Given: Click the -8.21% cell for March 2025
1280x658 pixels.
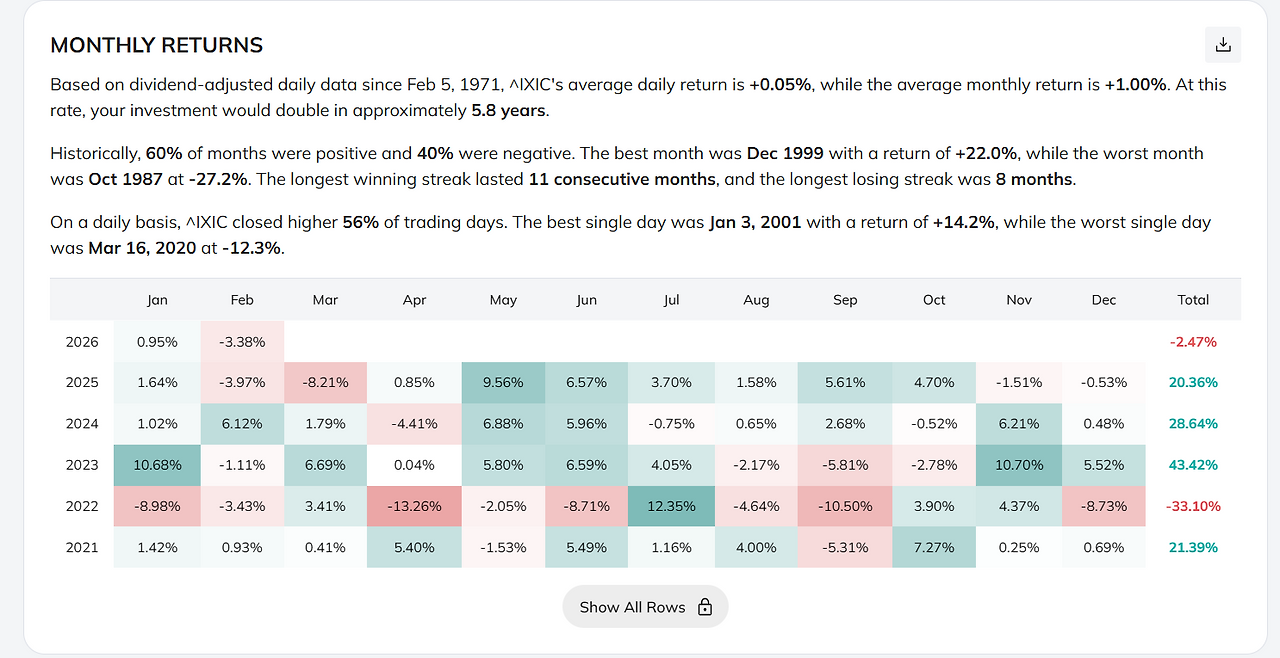Looking at the screenshot, I should click(325, 383).
